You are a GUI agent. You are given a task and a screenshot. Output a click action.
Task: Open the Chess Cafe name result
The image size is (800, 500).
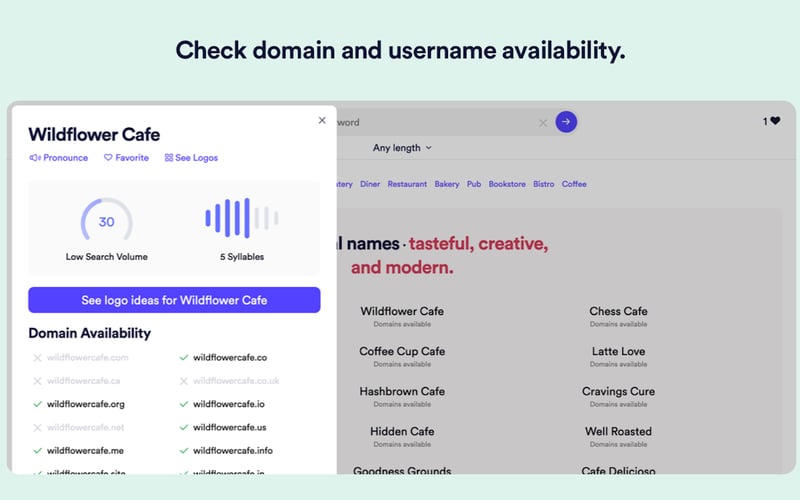coord(618,311)
